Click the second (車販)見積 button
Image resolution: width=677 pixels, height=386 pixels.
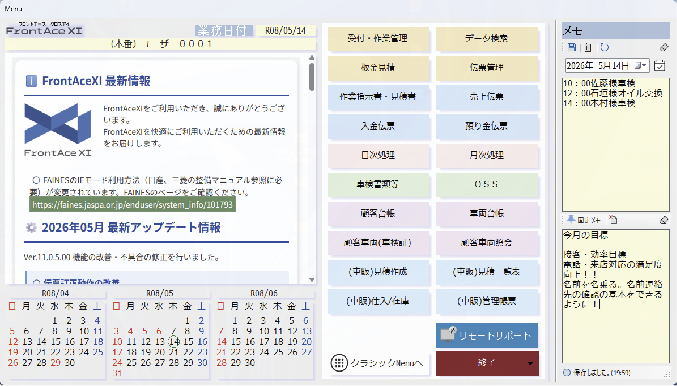487,272
